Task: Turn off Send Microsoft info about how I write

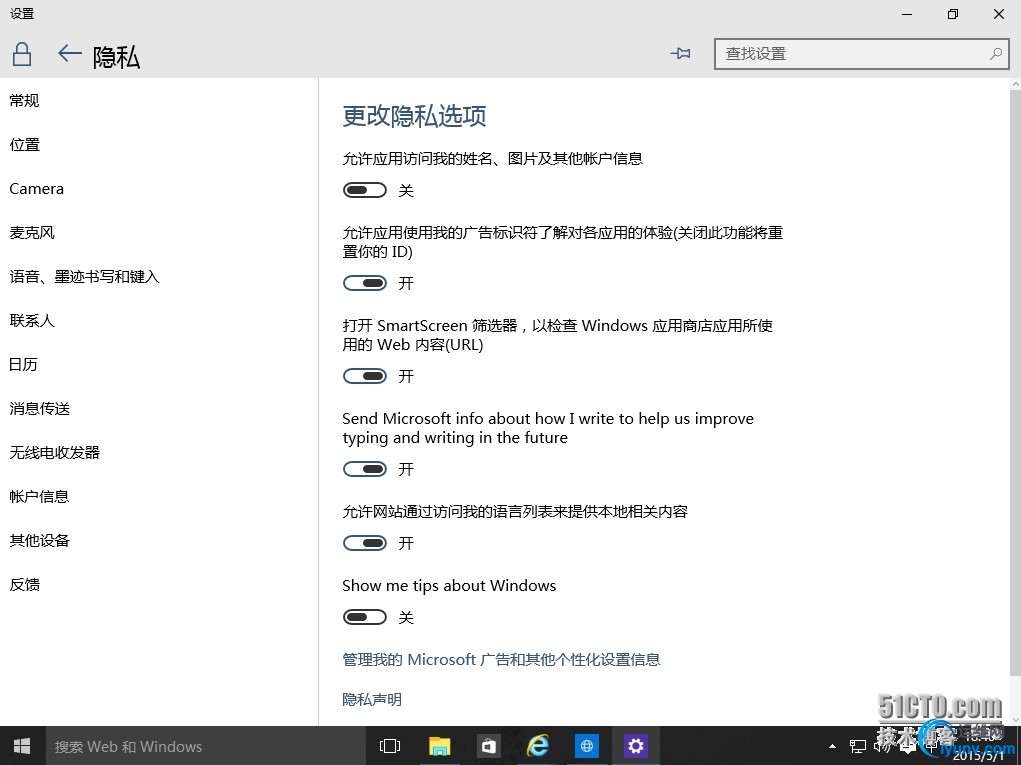Action: point(365,469)
